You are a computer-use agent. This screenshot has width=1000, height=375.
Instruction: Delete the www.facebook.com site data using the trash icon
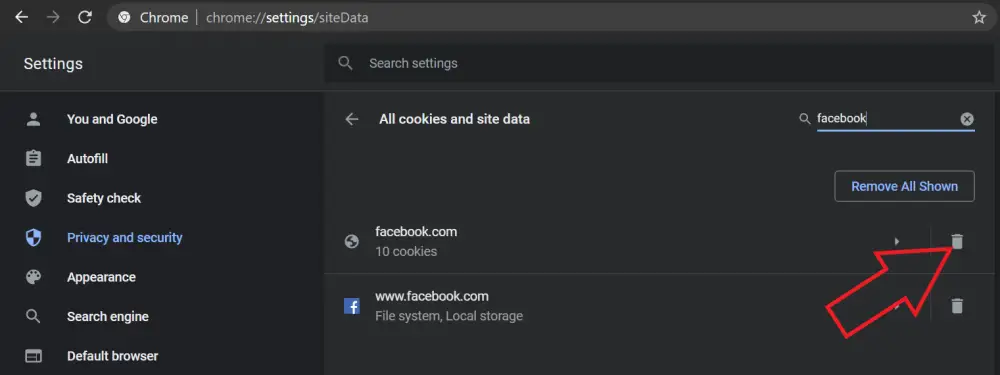pos(957,306)
